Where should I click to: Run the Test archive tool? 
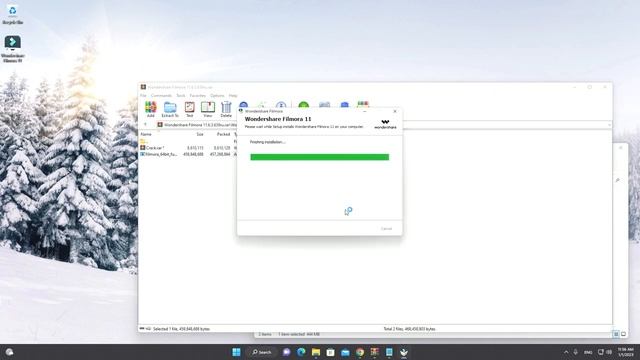(x=189, y=109)
